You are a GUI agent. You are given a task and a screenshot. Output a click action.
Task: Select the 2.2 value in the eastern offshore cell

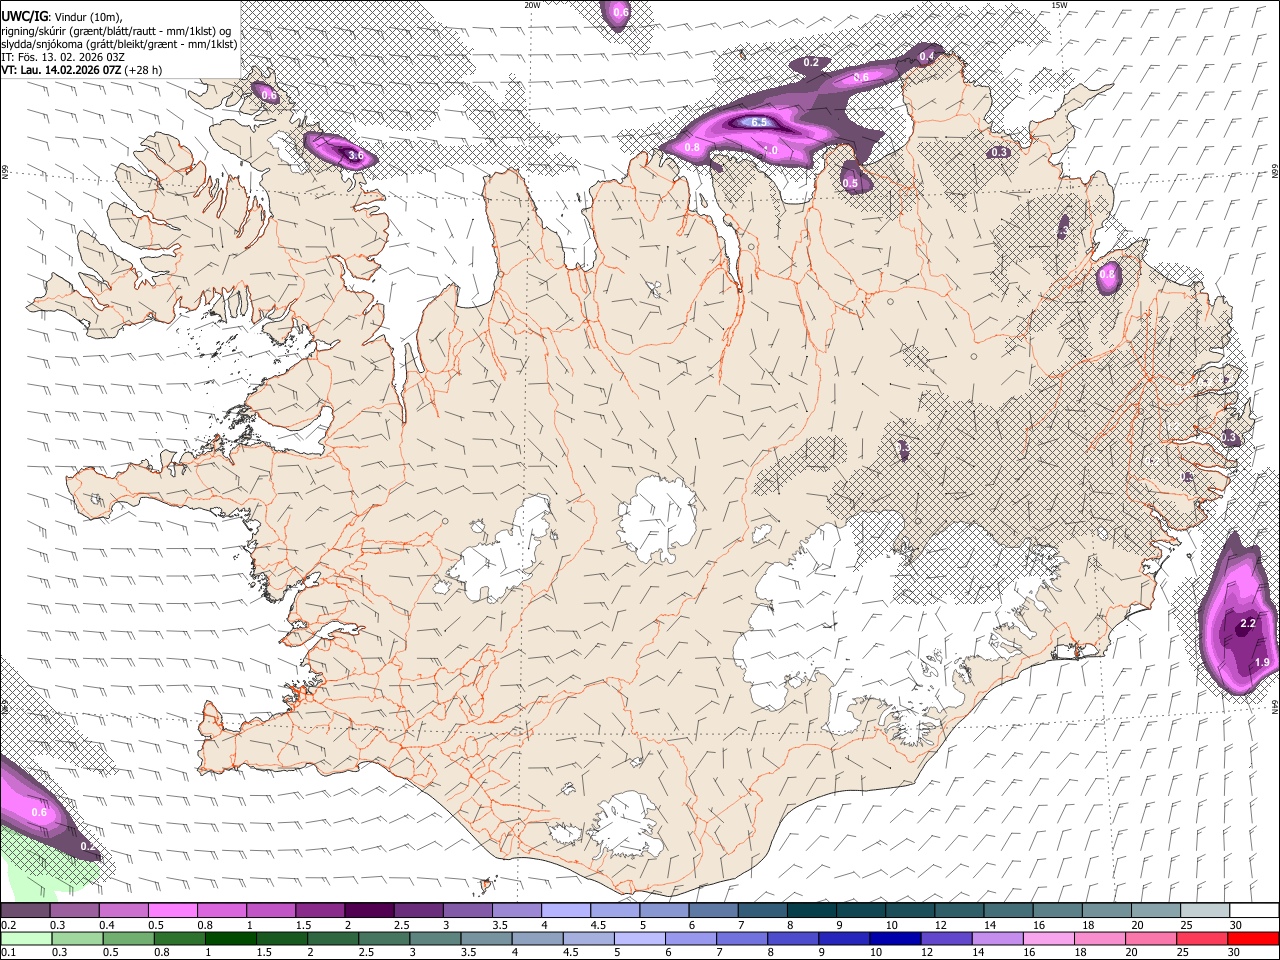click(x=1247, y=623)
